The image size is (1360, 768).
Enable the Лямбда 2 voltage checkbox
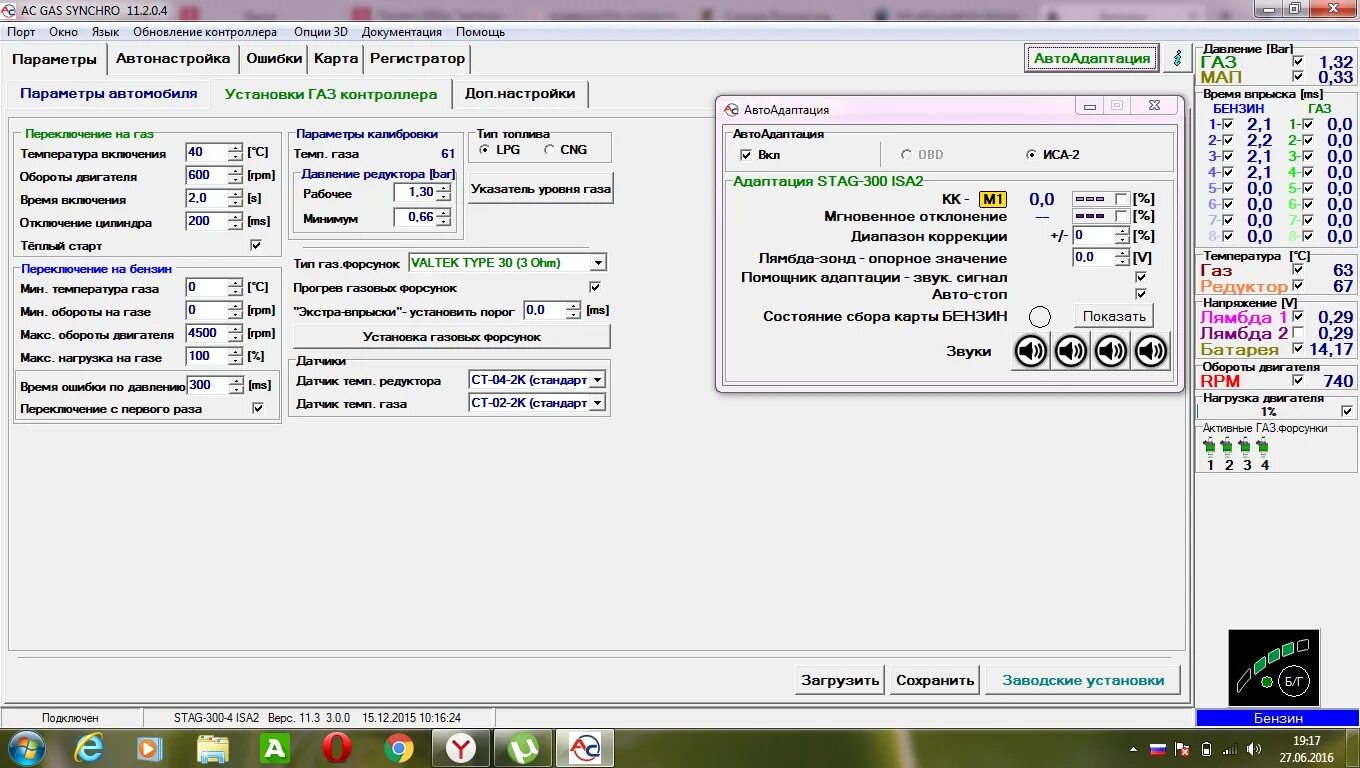pos(1298,333)
